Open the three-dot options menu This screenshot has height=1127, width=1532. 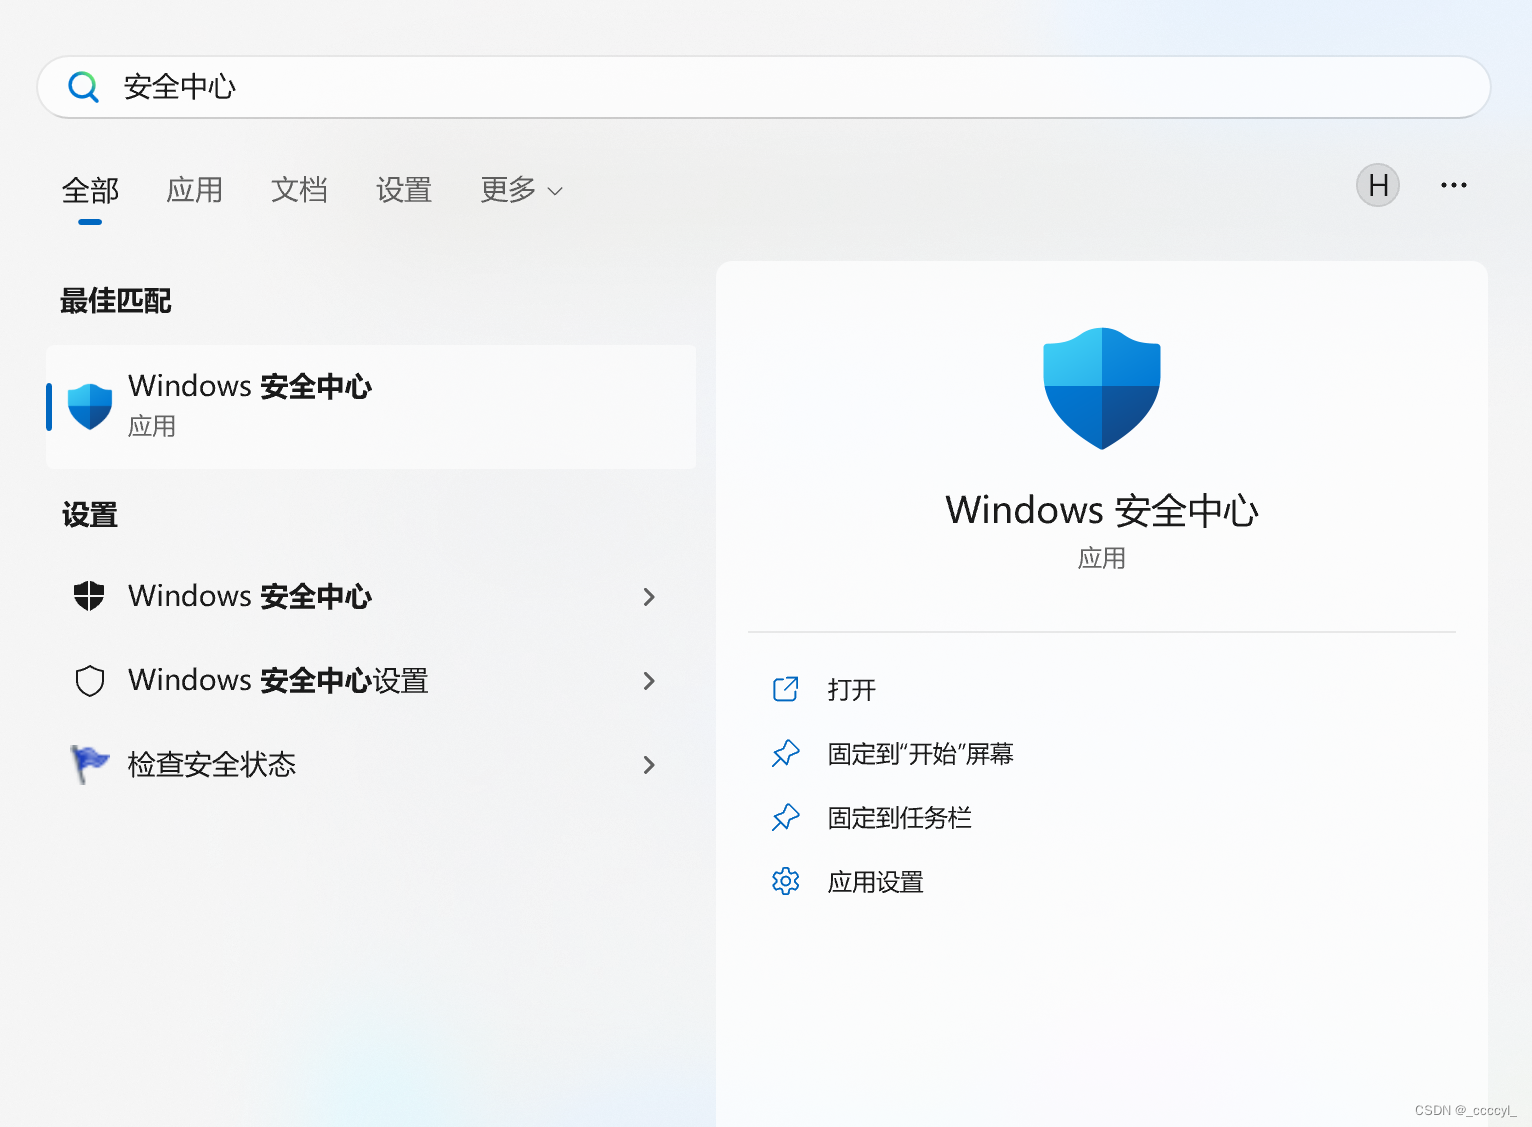click(x=1454, y=185)
